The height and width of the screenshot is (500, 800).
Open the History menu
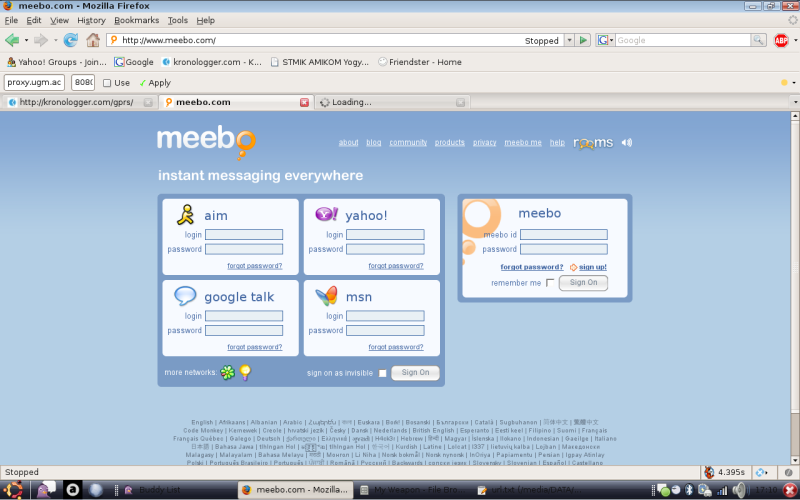click(91, 20)
